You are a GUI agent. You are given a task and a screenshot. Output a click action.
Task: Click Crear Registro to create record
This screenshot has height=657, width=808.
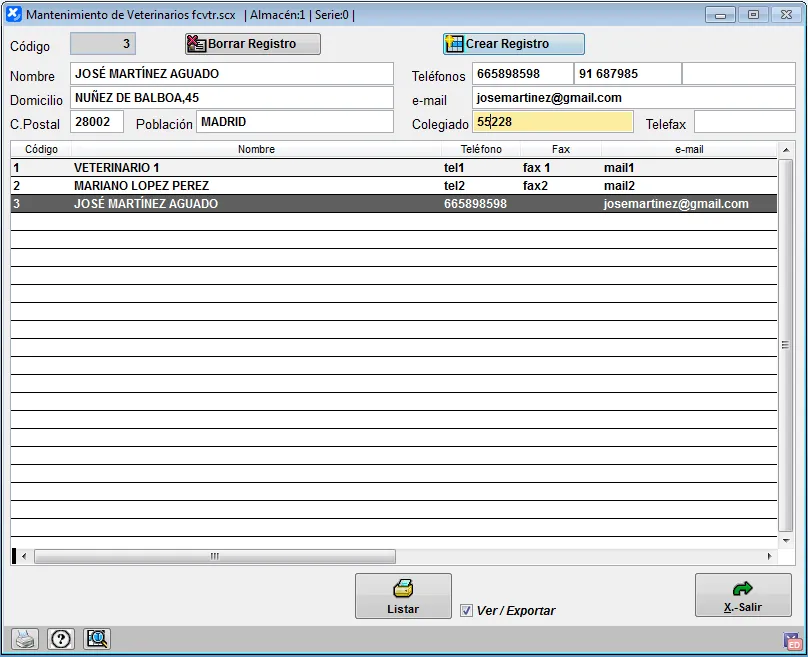coord(514,44)
